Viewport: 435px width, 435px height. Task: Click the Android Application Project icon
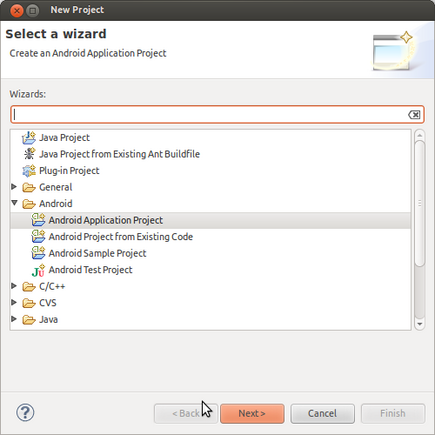tap(38, 220)
